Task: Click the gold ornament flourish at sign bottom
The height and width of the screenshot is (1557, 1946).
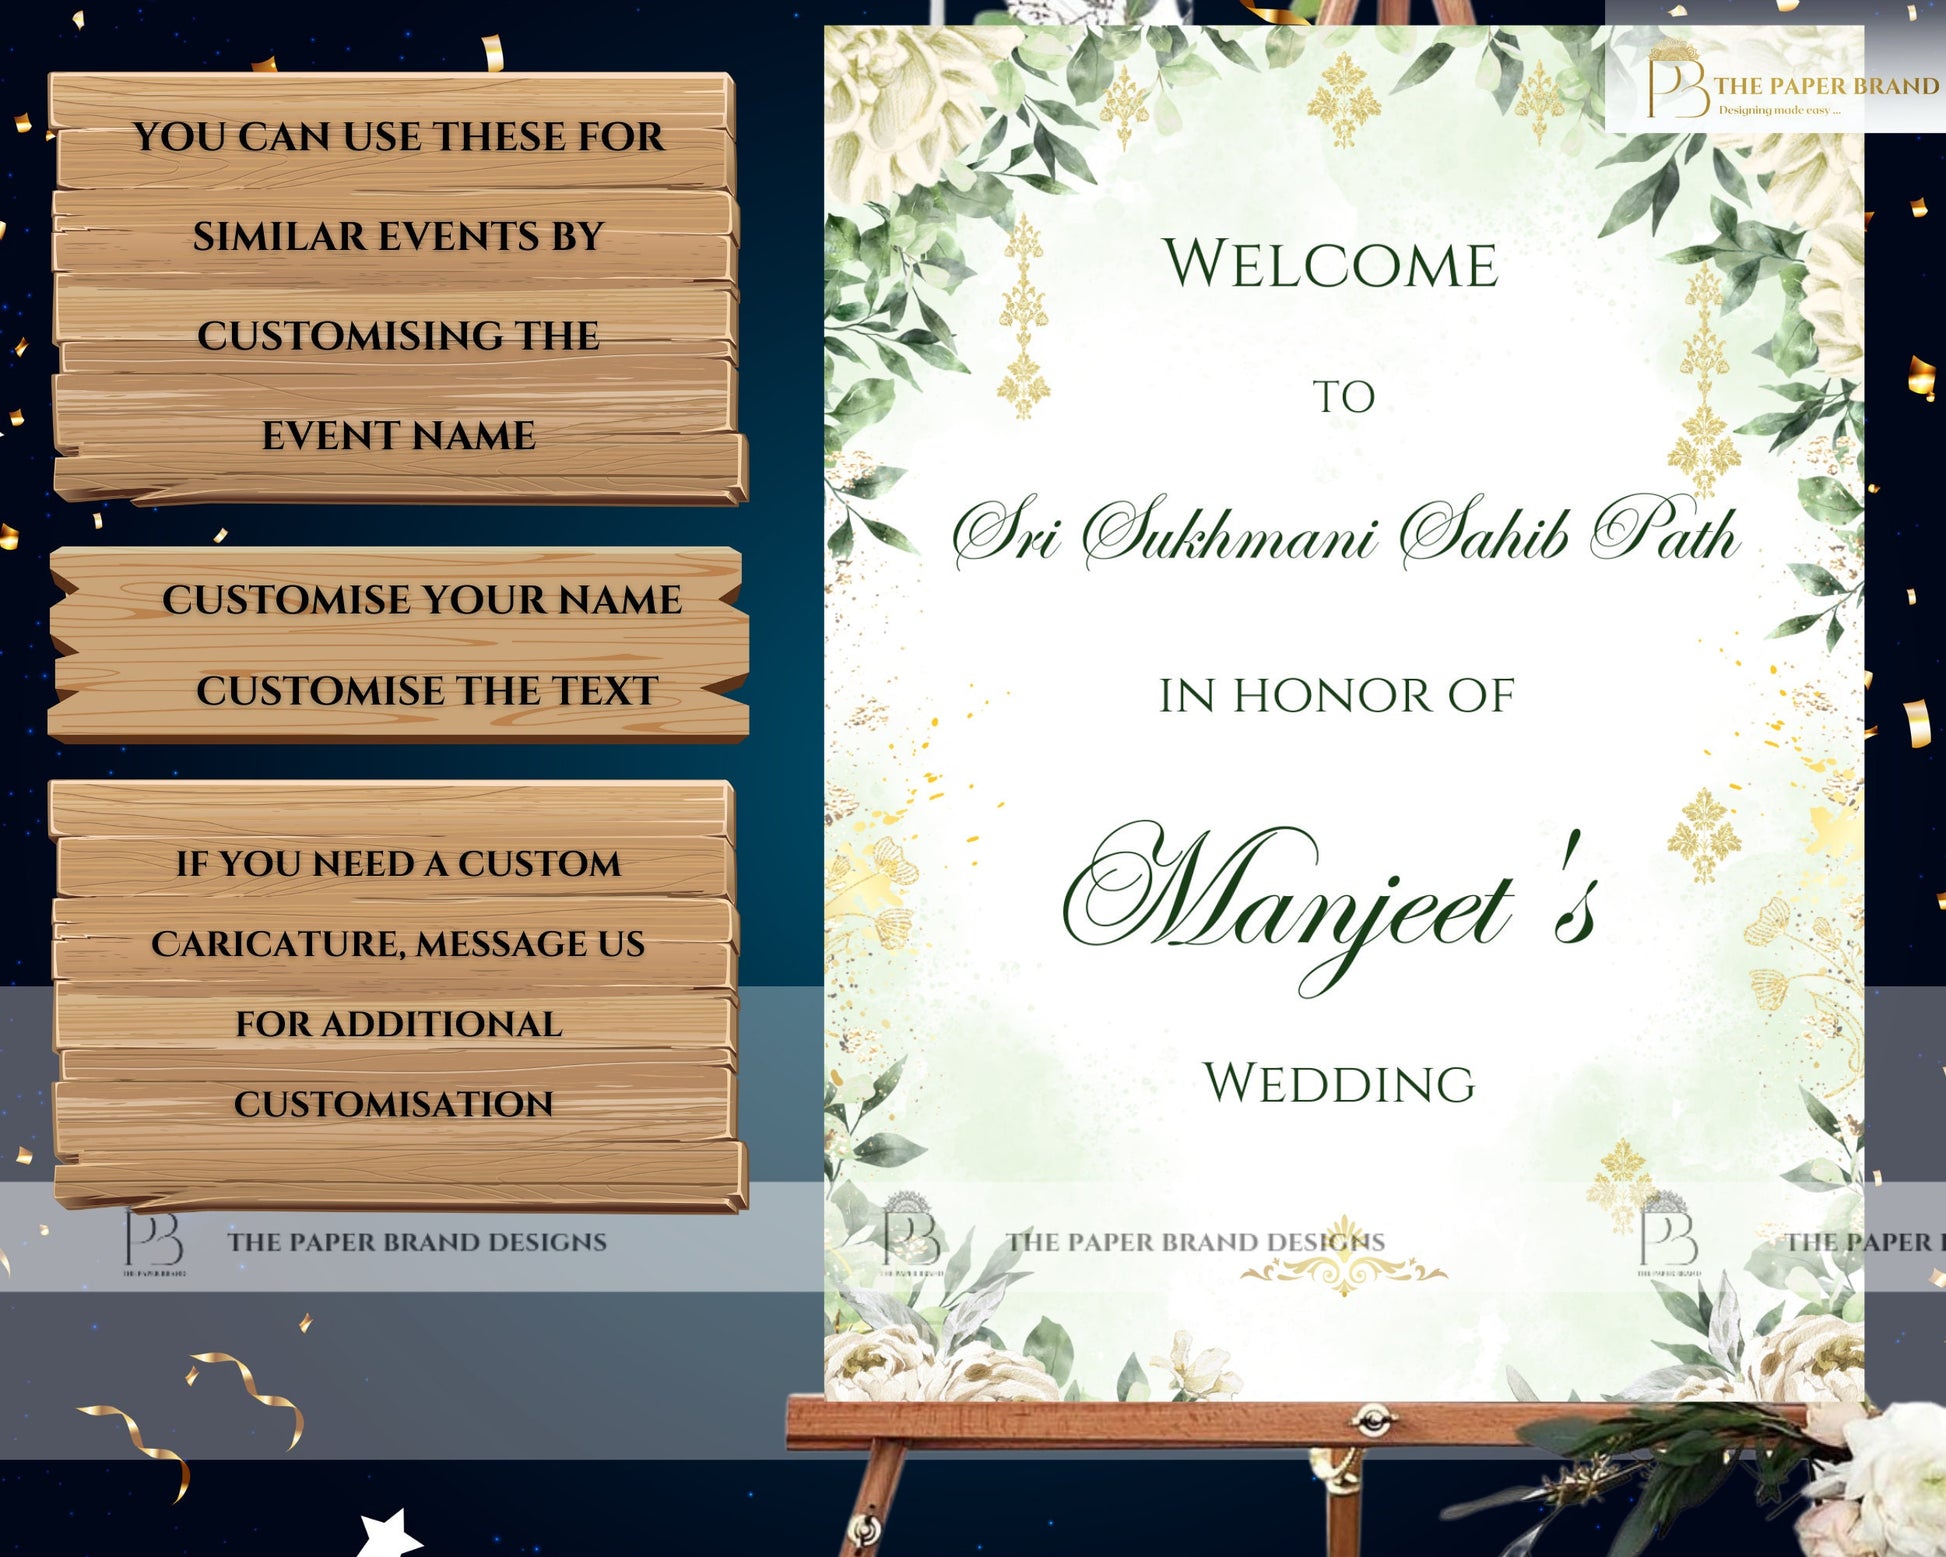Action: click(1344, 1272)
